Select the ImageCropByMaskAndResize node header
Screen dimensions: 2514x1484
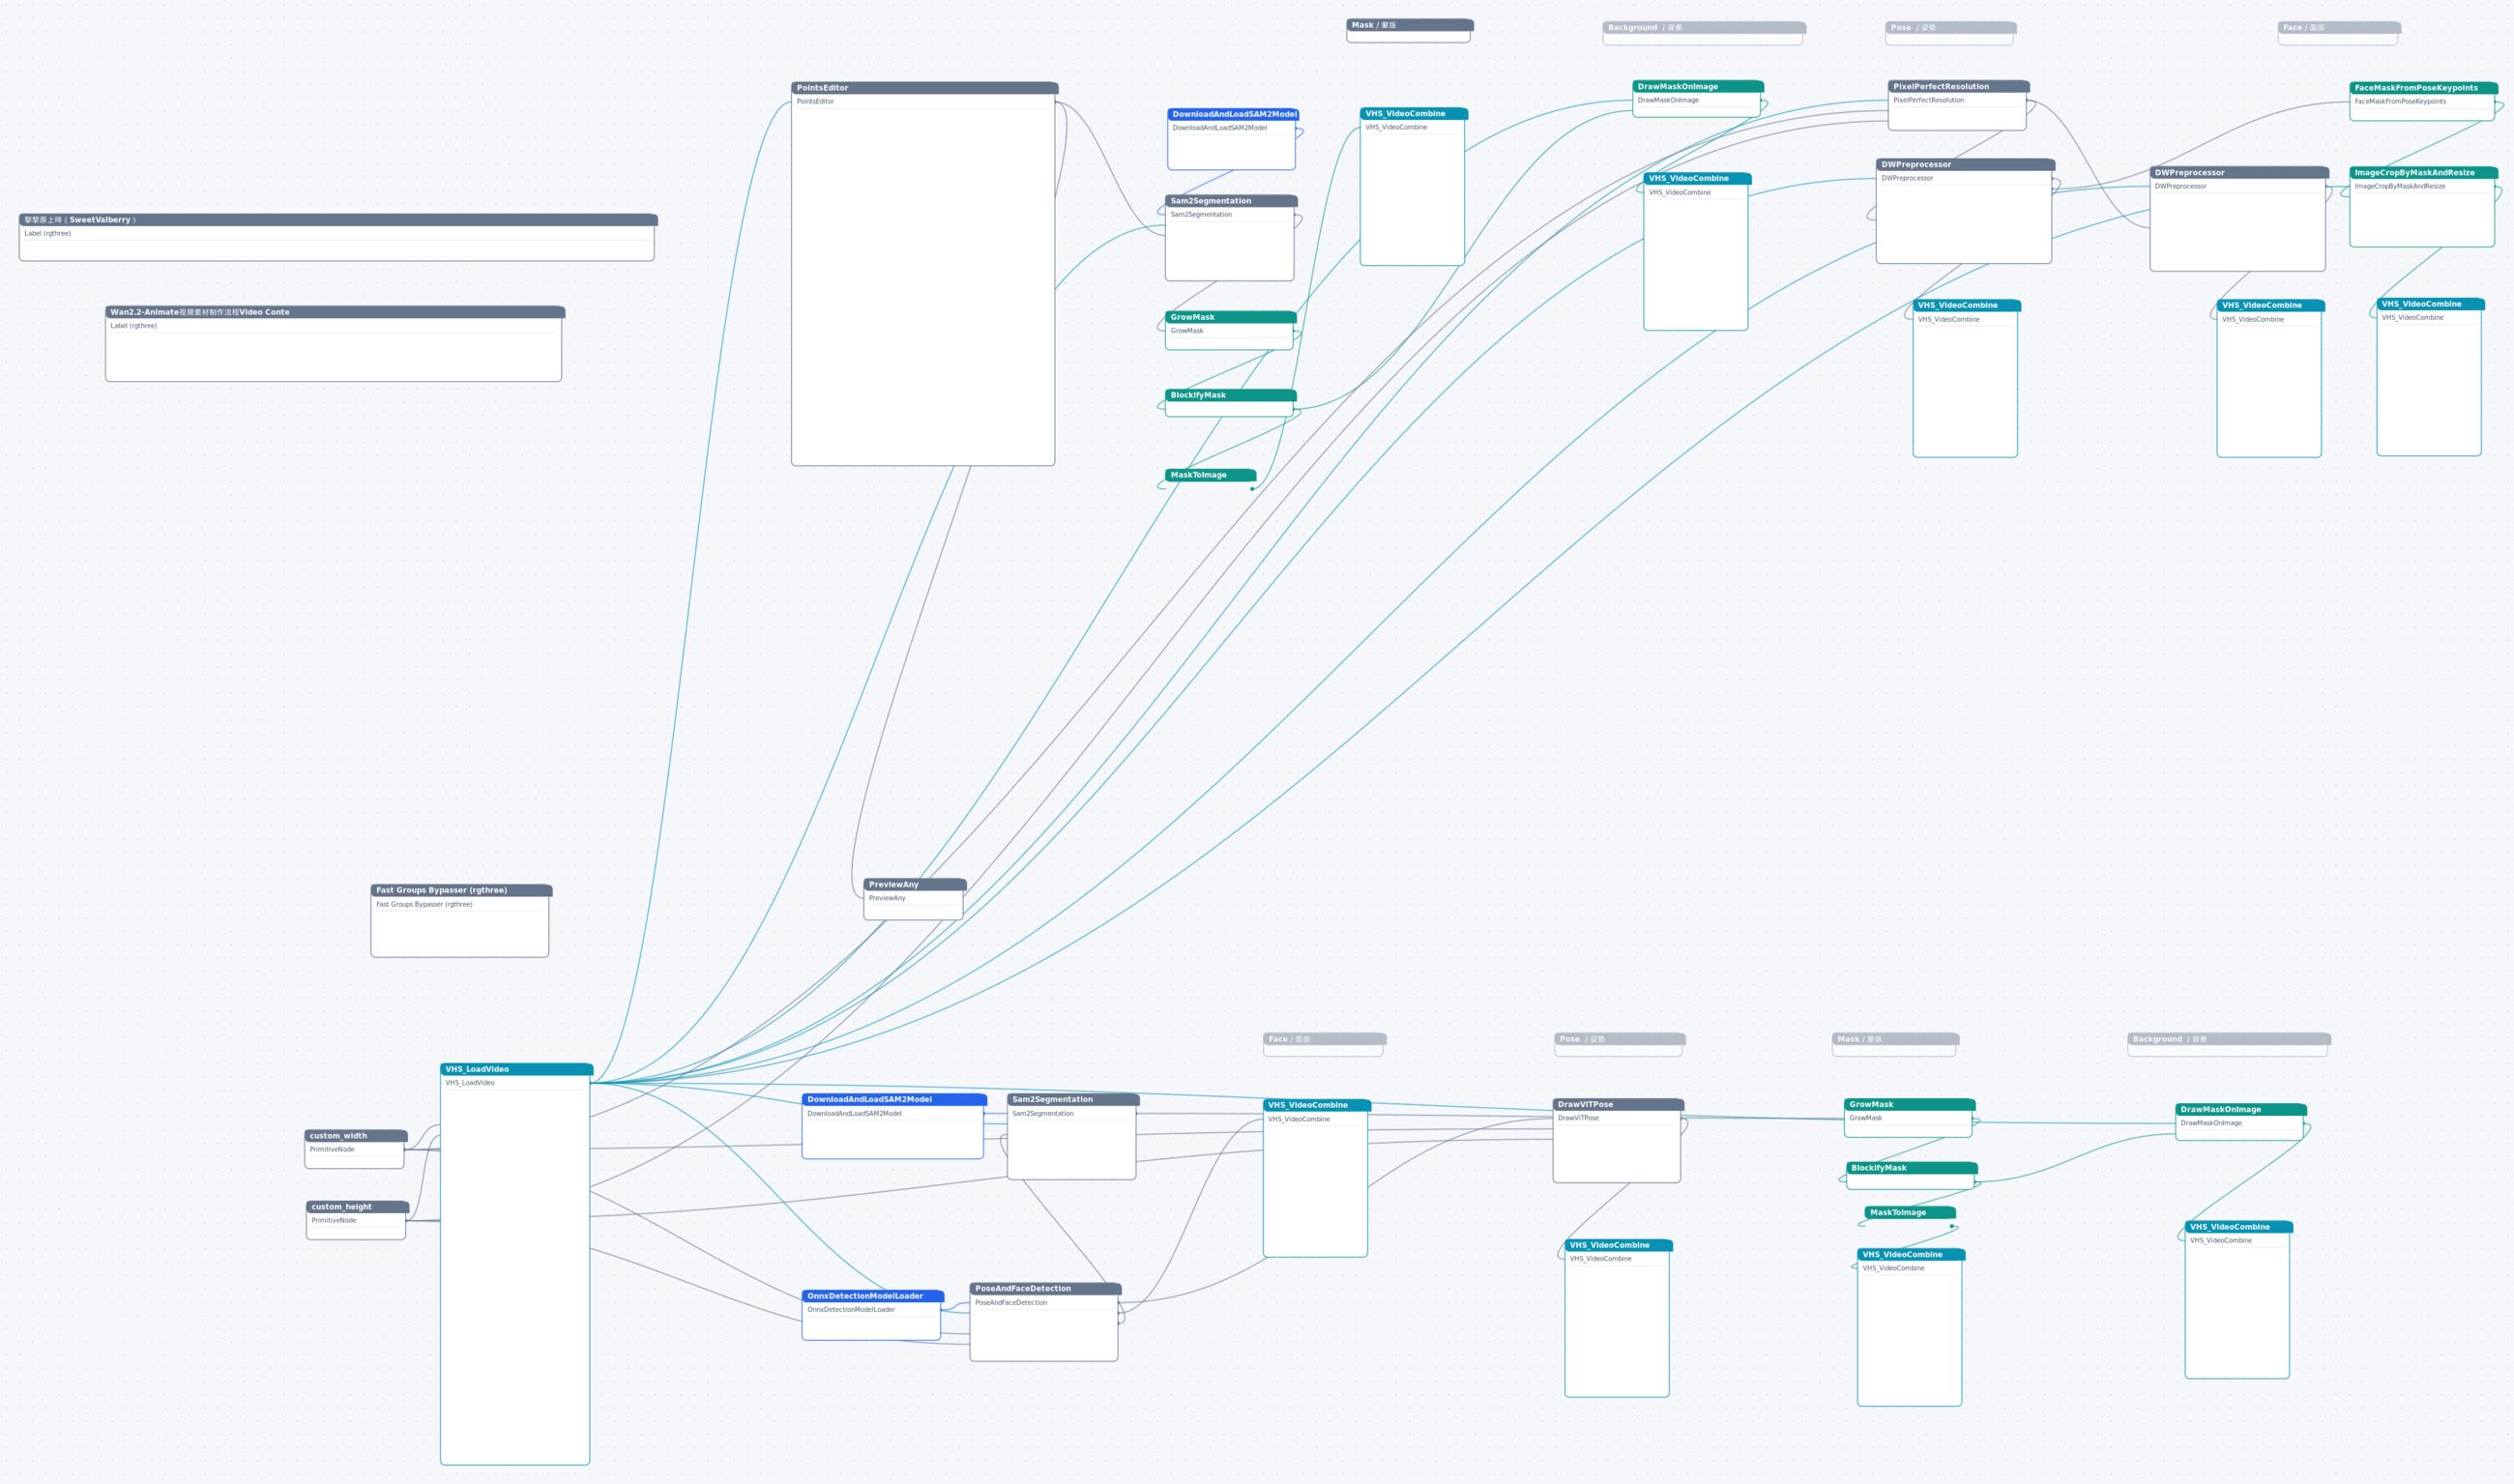click(2423, 173)
